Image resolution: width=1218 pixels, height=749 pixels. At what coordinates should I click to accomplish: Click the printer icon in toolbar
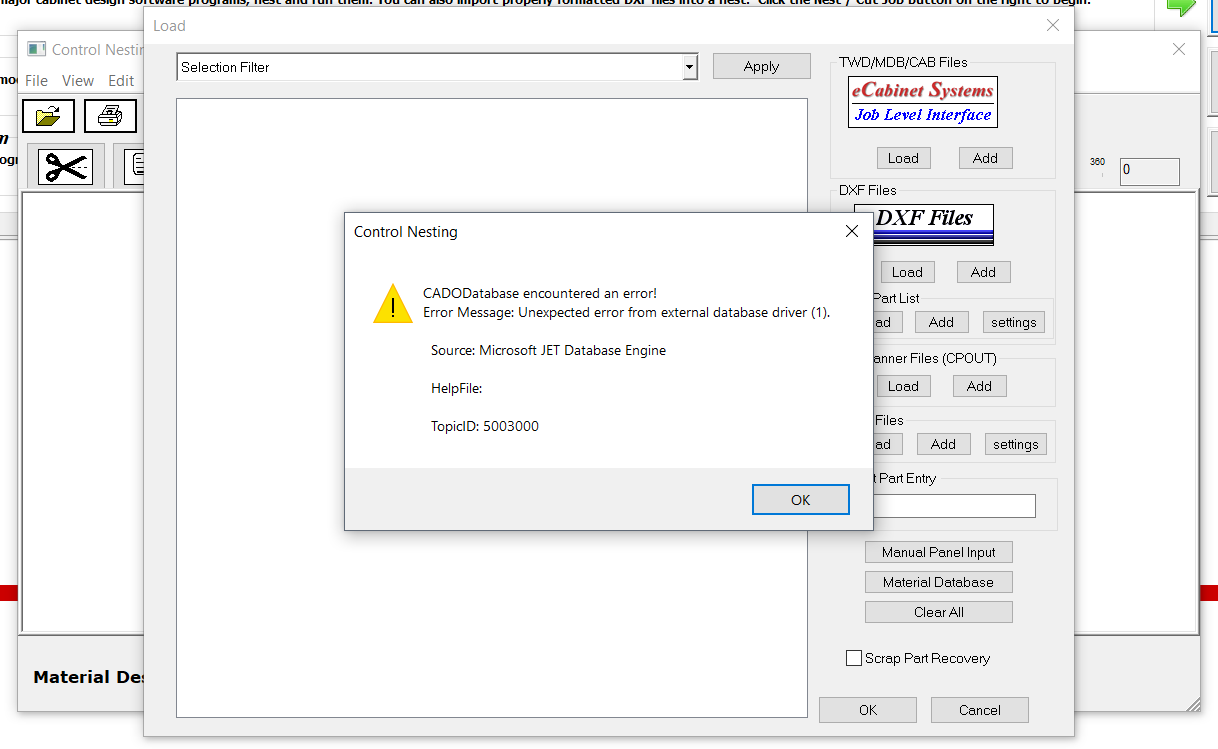110,116
